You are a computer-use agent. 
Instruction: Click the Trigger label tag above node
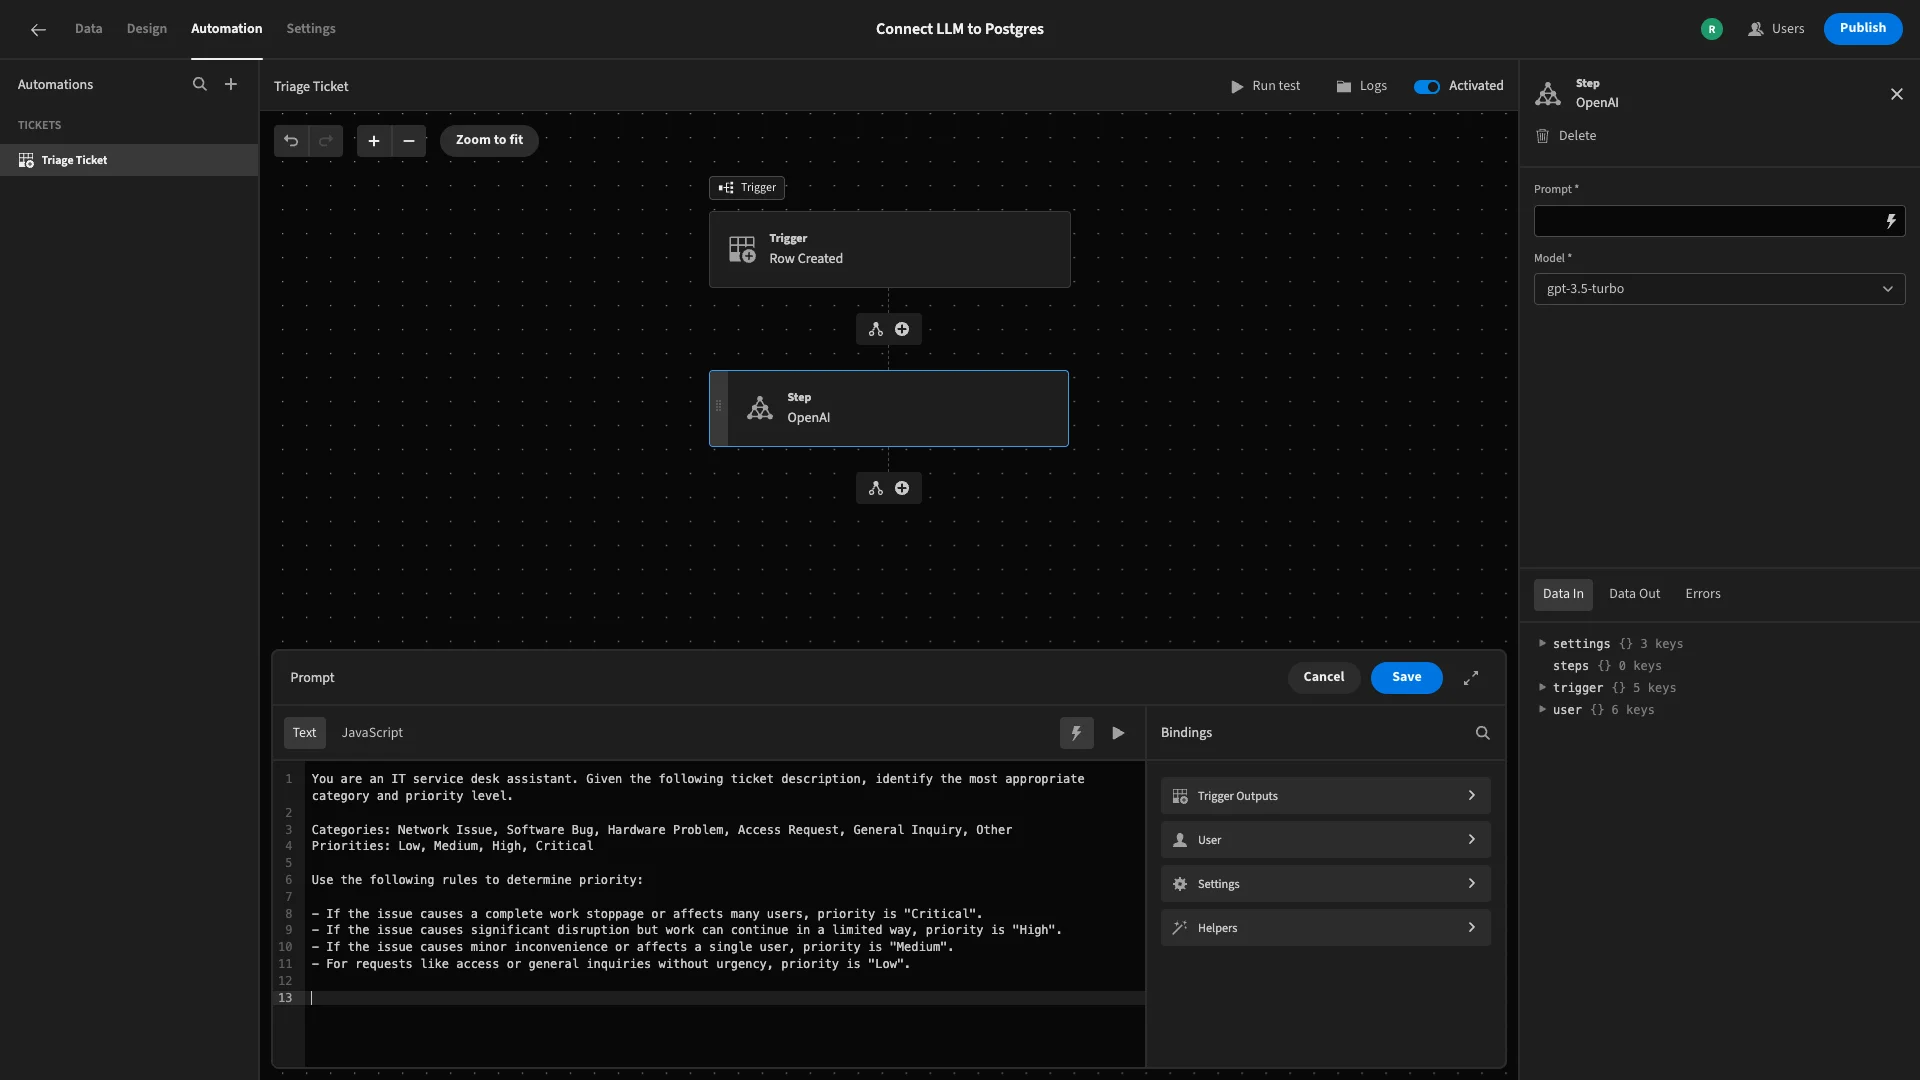(747, 188)
